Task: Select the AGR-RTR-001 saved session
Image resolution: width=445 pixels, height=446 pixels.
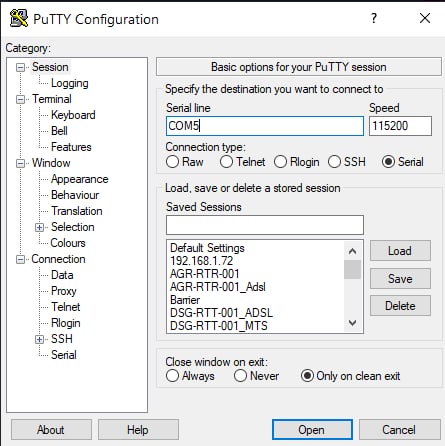Action: pos(205,274)
